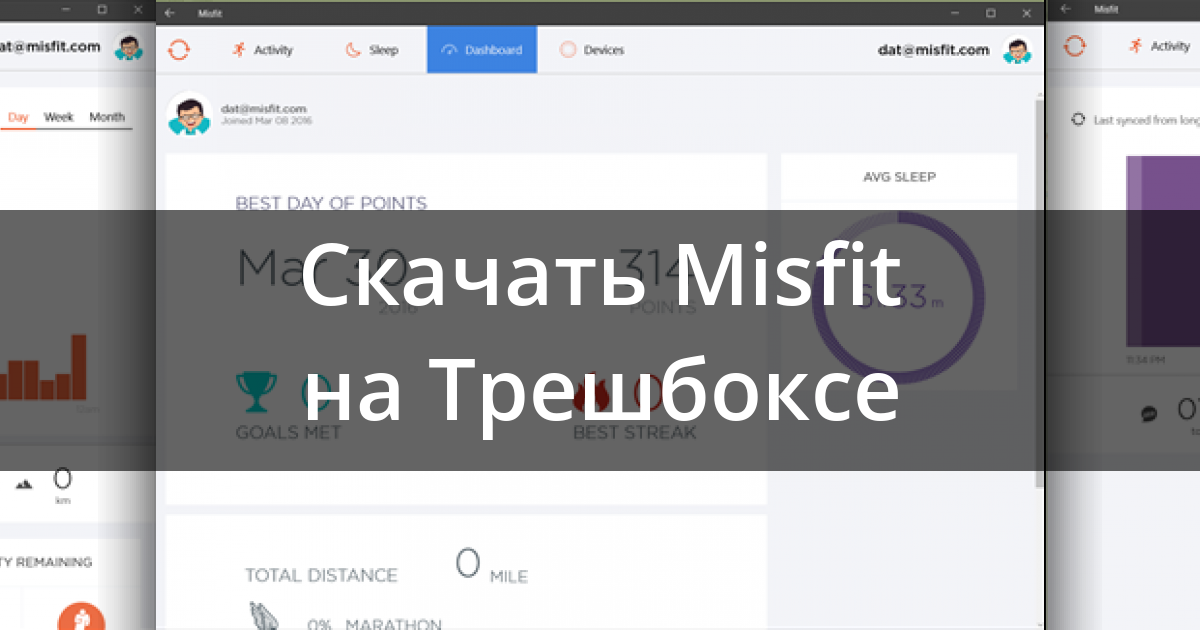Click the Devices circle icon
Screen dimensions: 1200x630
tap(568, 49)
